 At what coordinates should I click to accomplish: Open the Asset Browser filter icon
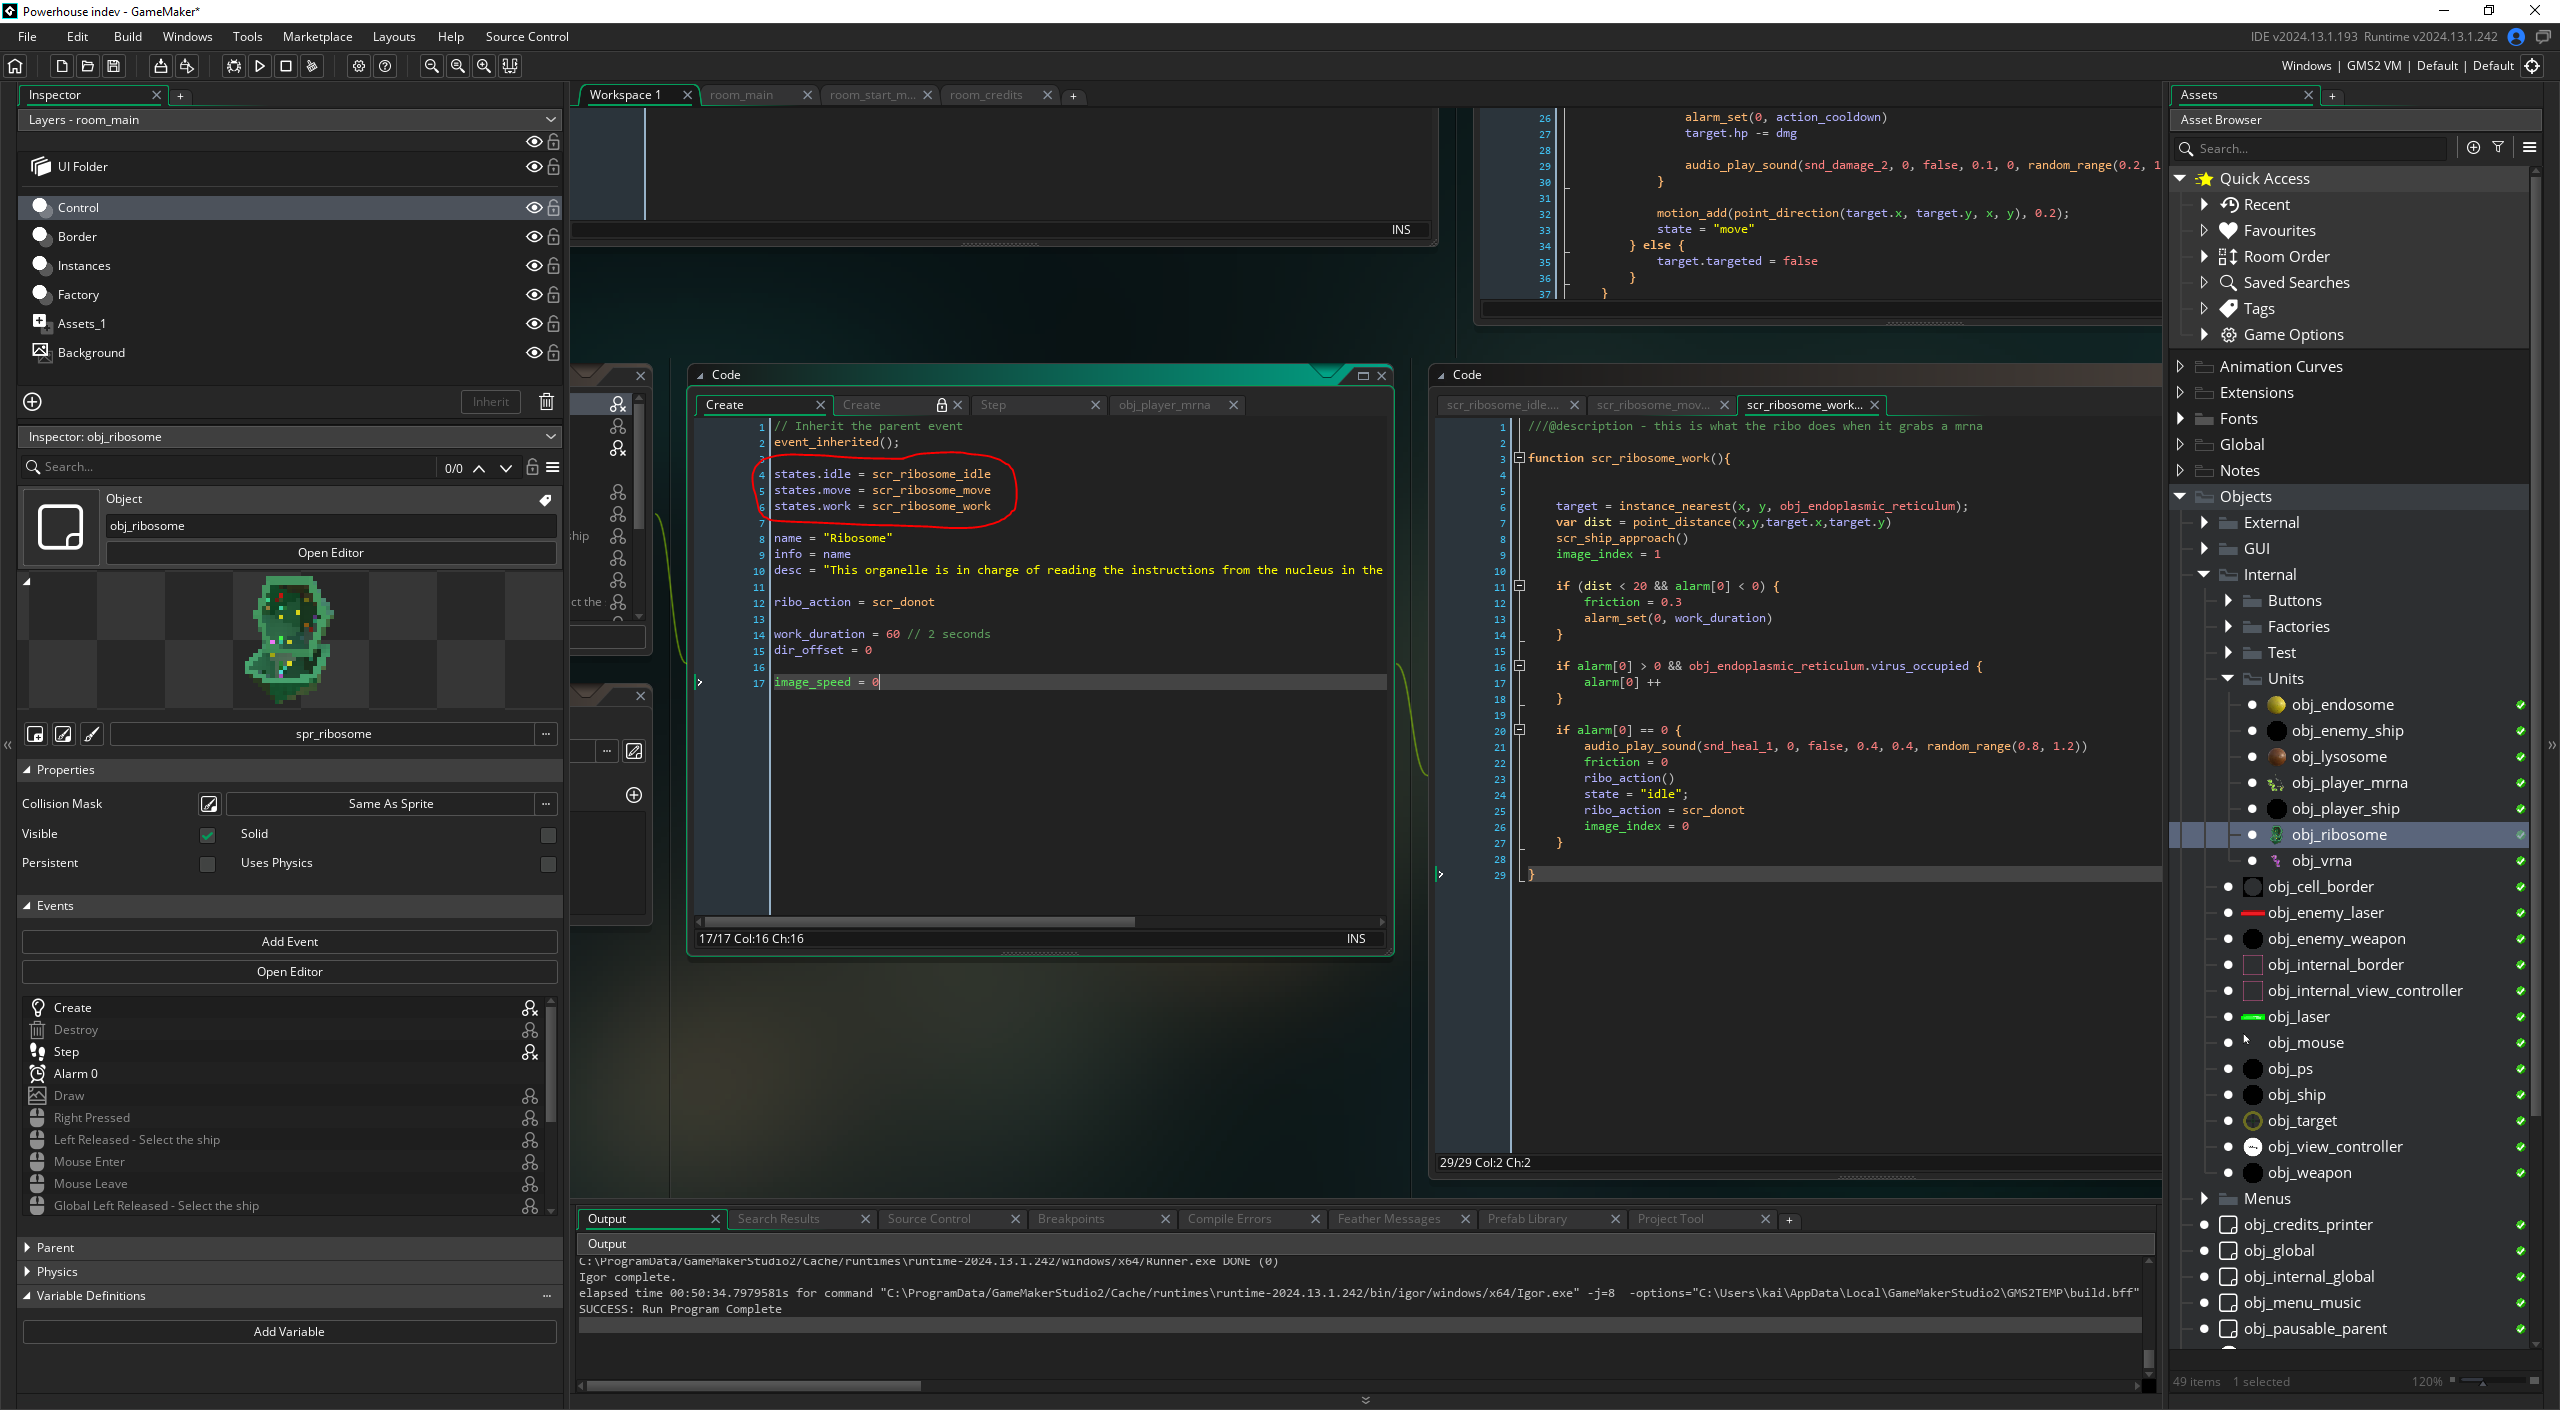(x=2498, y=148)
